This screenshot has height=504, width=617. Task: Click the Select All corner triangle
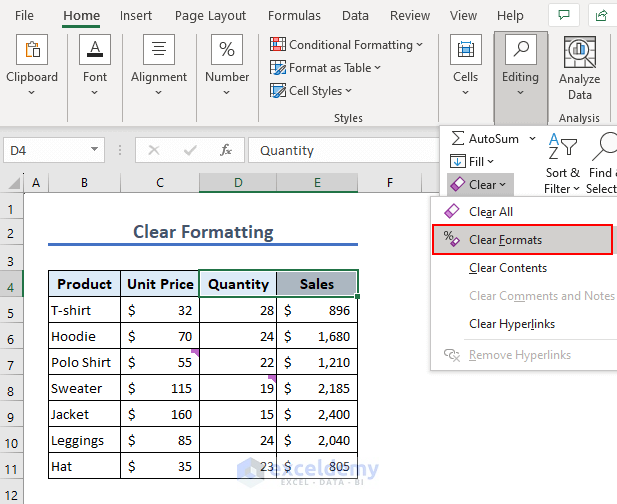pyautogui.click(x=15, y=183)
